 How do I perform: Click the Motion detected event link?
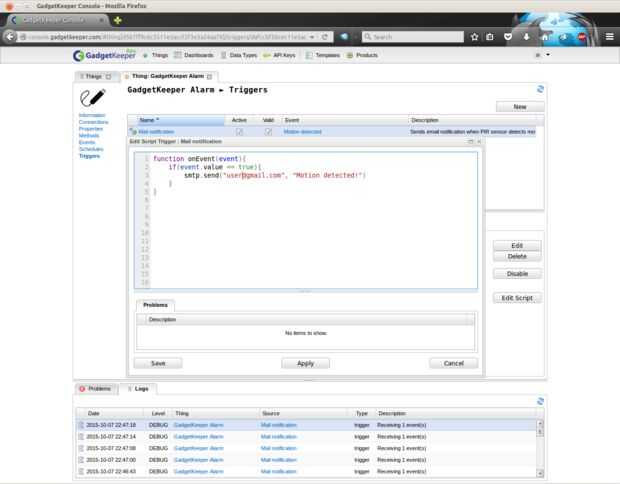(302, 132)
